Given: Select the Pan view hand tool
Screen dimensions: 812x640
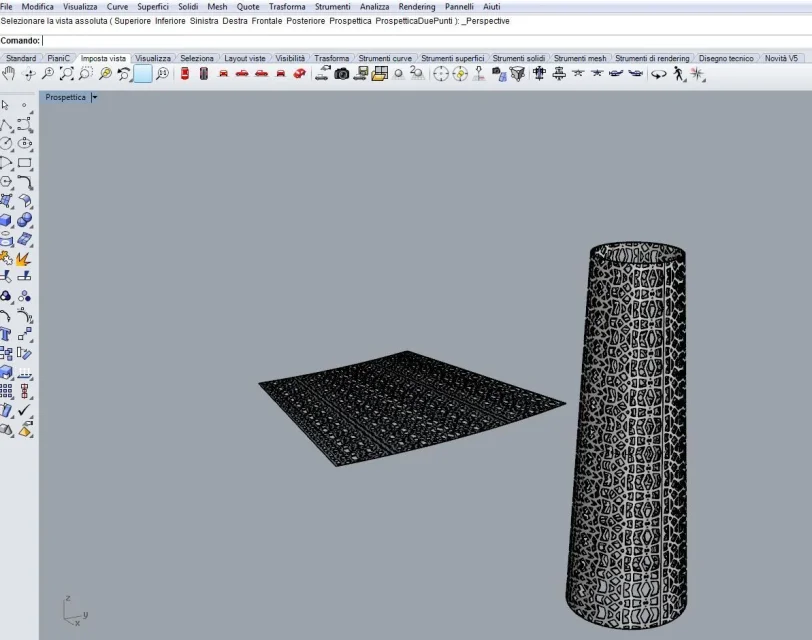Looking at the screenshot, I should [x=9, y=74].
